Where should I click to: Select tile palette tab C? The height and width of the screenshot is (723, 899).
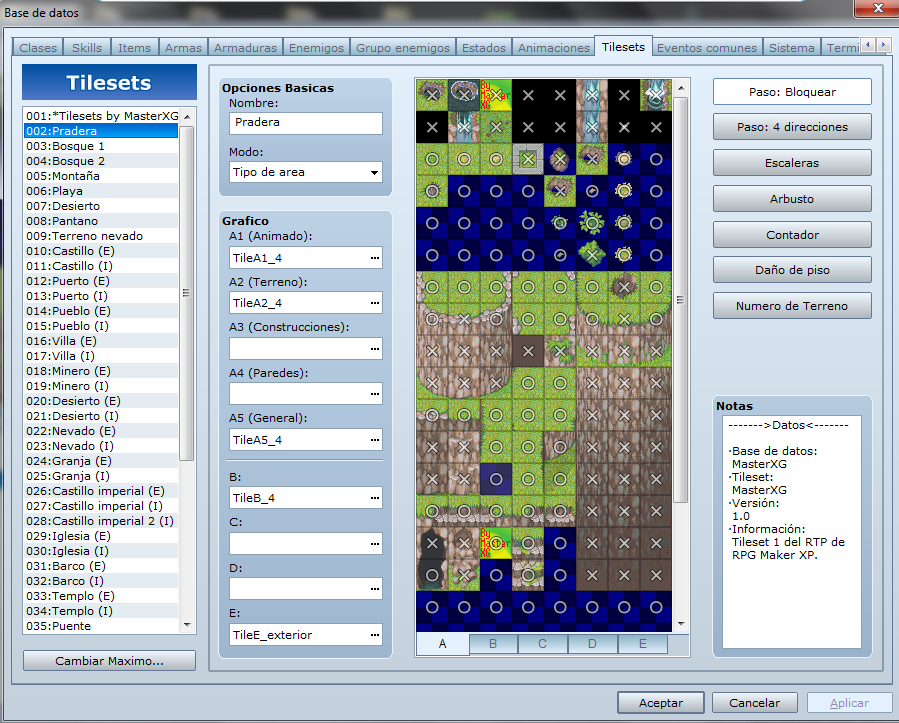click(542, 643)
